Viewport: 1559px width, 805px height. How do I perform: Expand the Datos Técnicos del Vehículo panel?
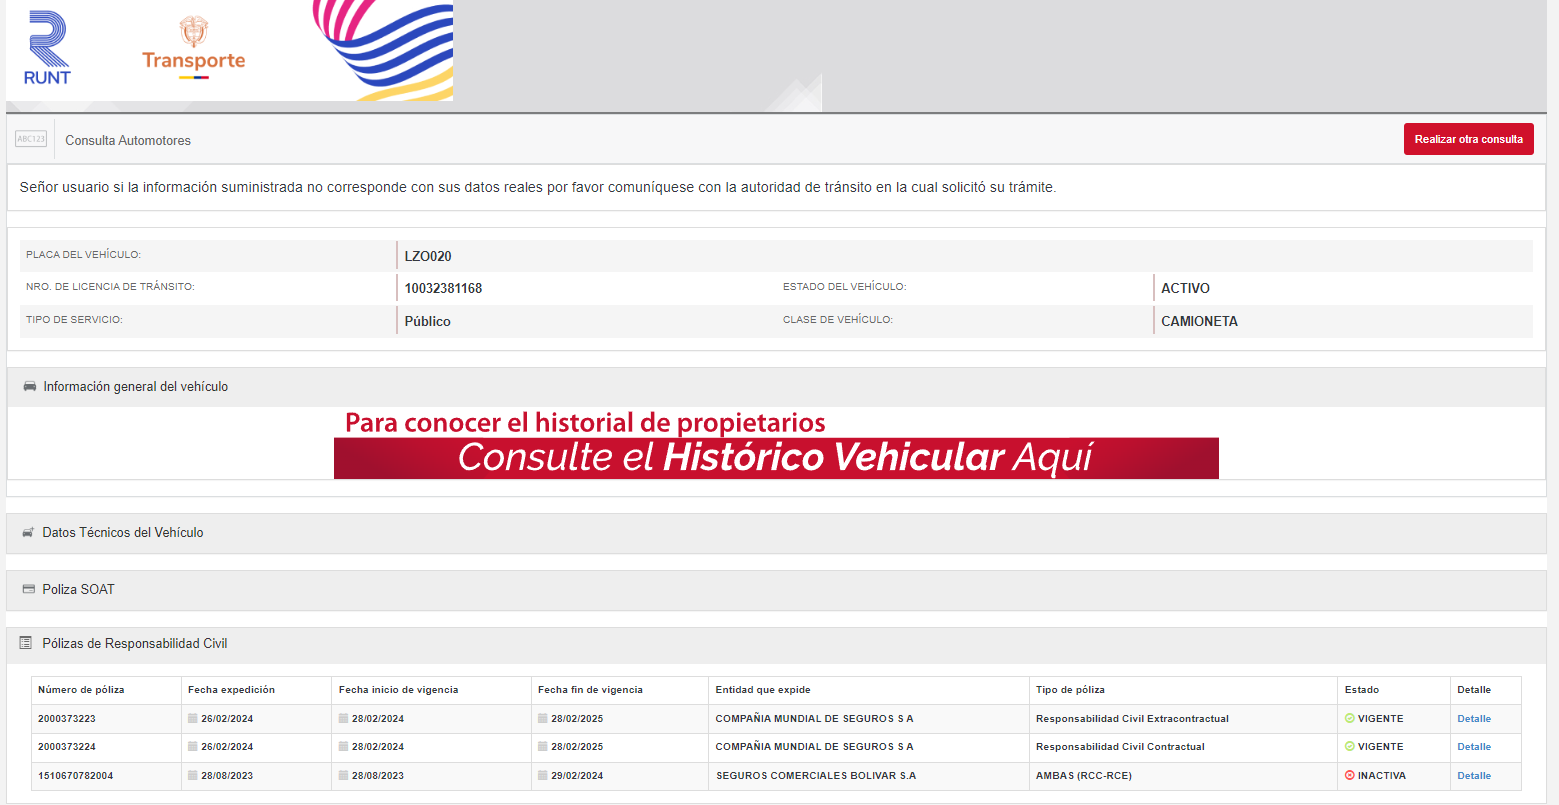click(123, 532)
